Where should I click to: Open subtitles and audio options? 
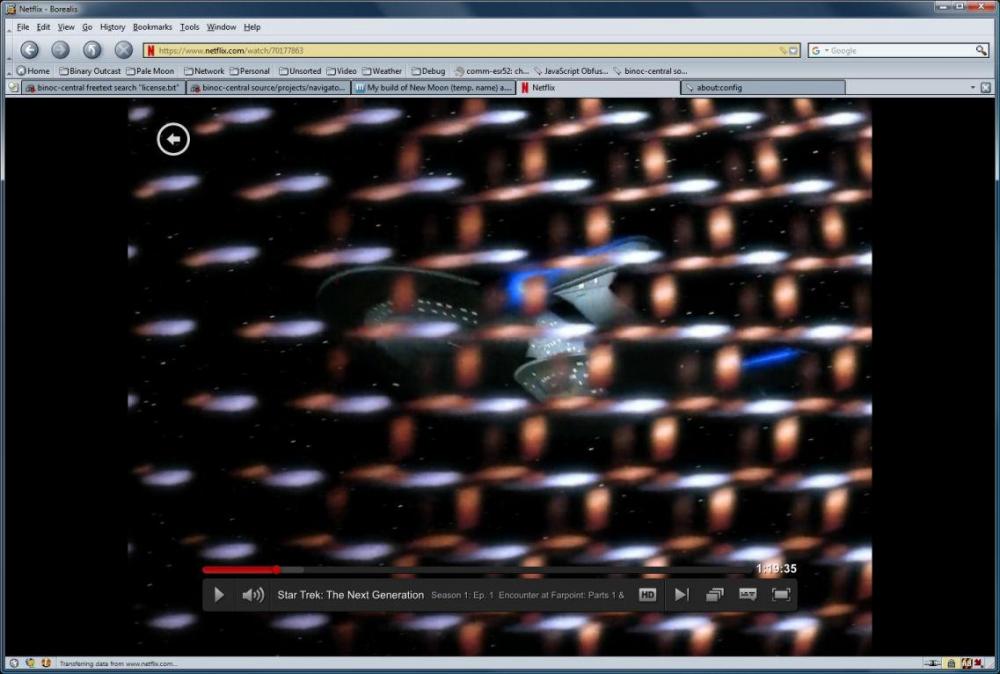tap(747, 595)
